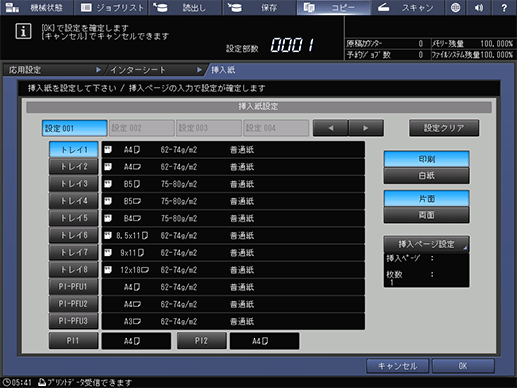Select the PI-PFU3 tray button
This screenshot has width=517, height=388.
point(74,321)
